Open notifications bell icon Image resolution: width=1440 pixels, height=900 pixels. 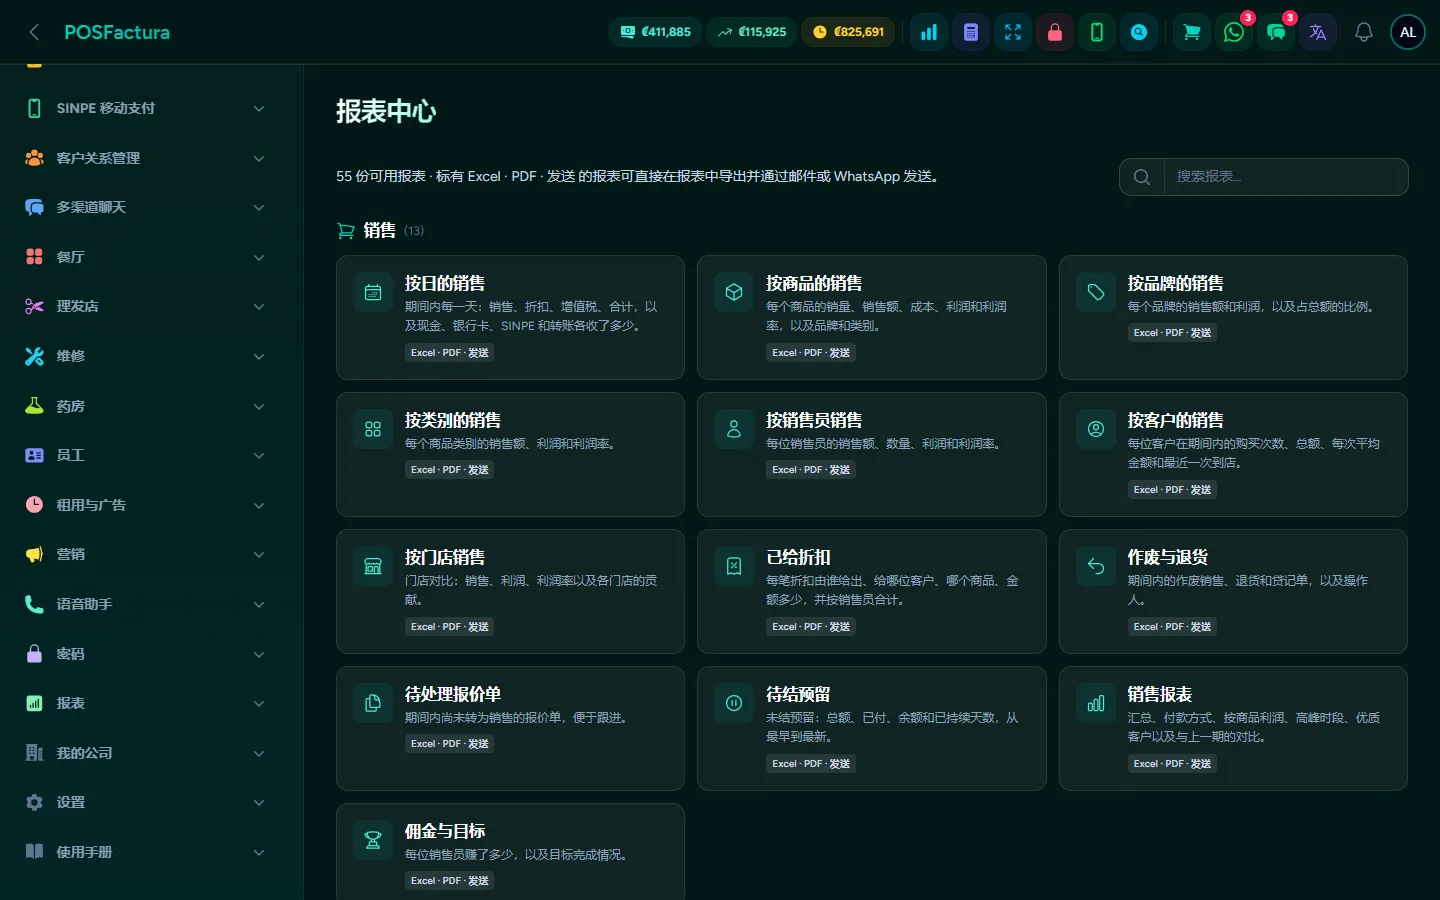[x=1364, y=32]
